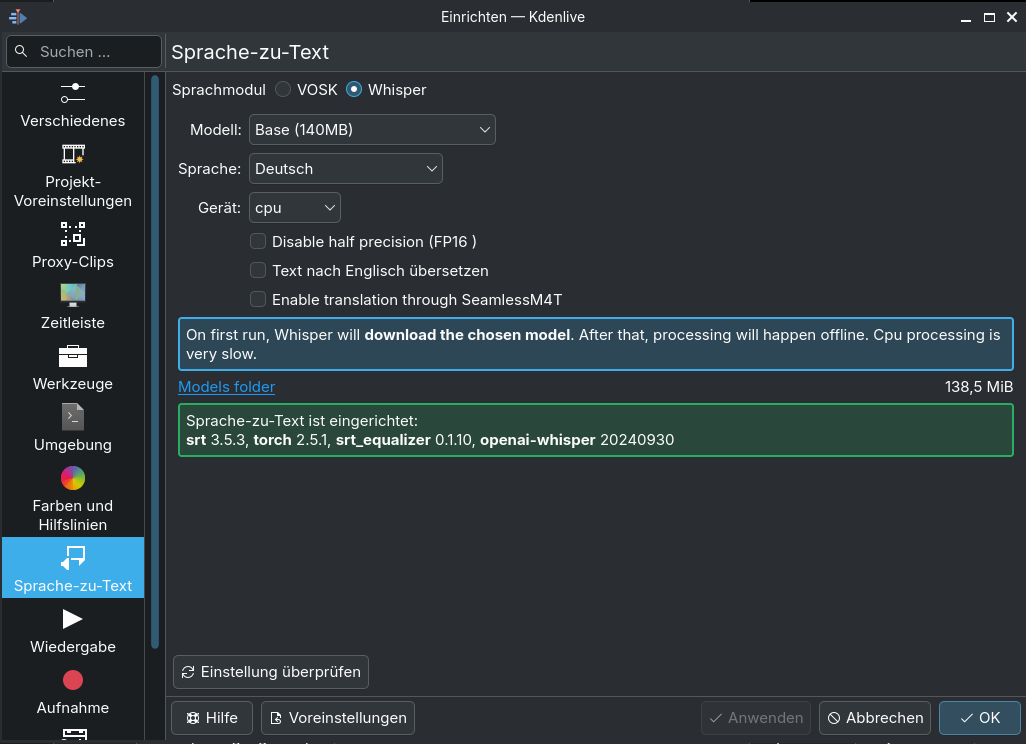Enable translation through SeamlessM4T checkbox
The image size is (1026, 744).
[x=258, y=299]
